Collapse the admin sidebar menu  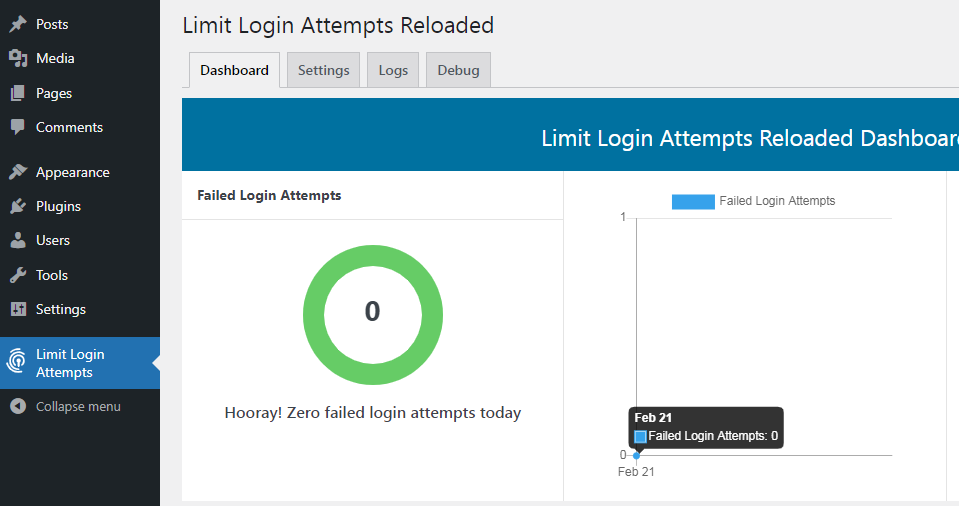[x=78, y=406]
